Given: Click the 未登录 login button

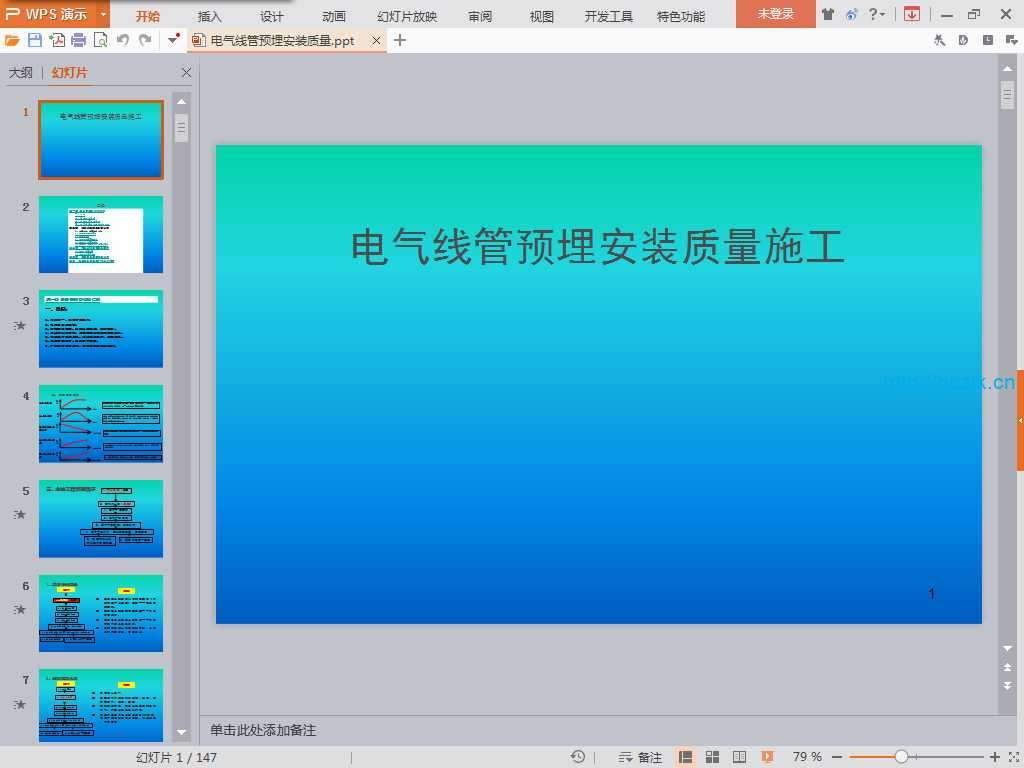Looking at the screenshot, I should (775, 14).
